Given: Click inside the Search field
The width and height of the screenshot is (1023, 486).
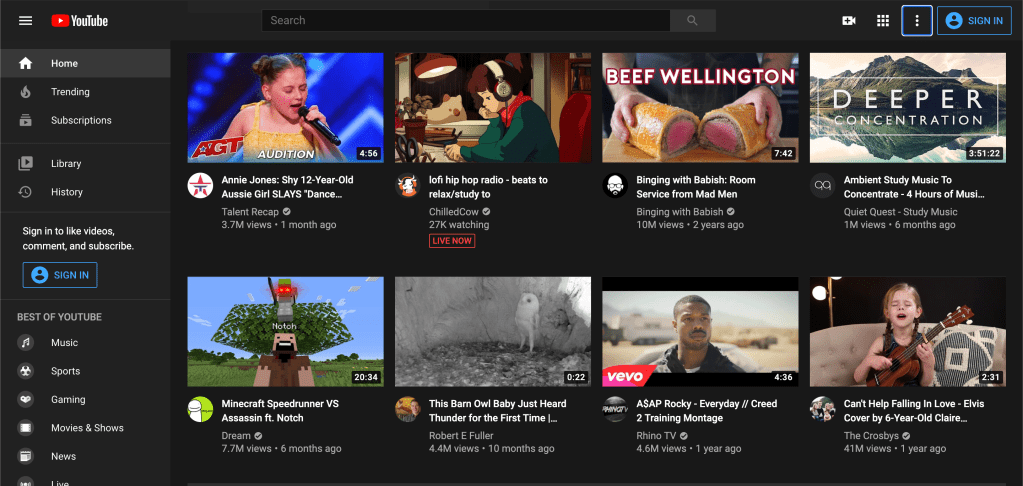Looking at the screenshot, I should tap(465, 20).
